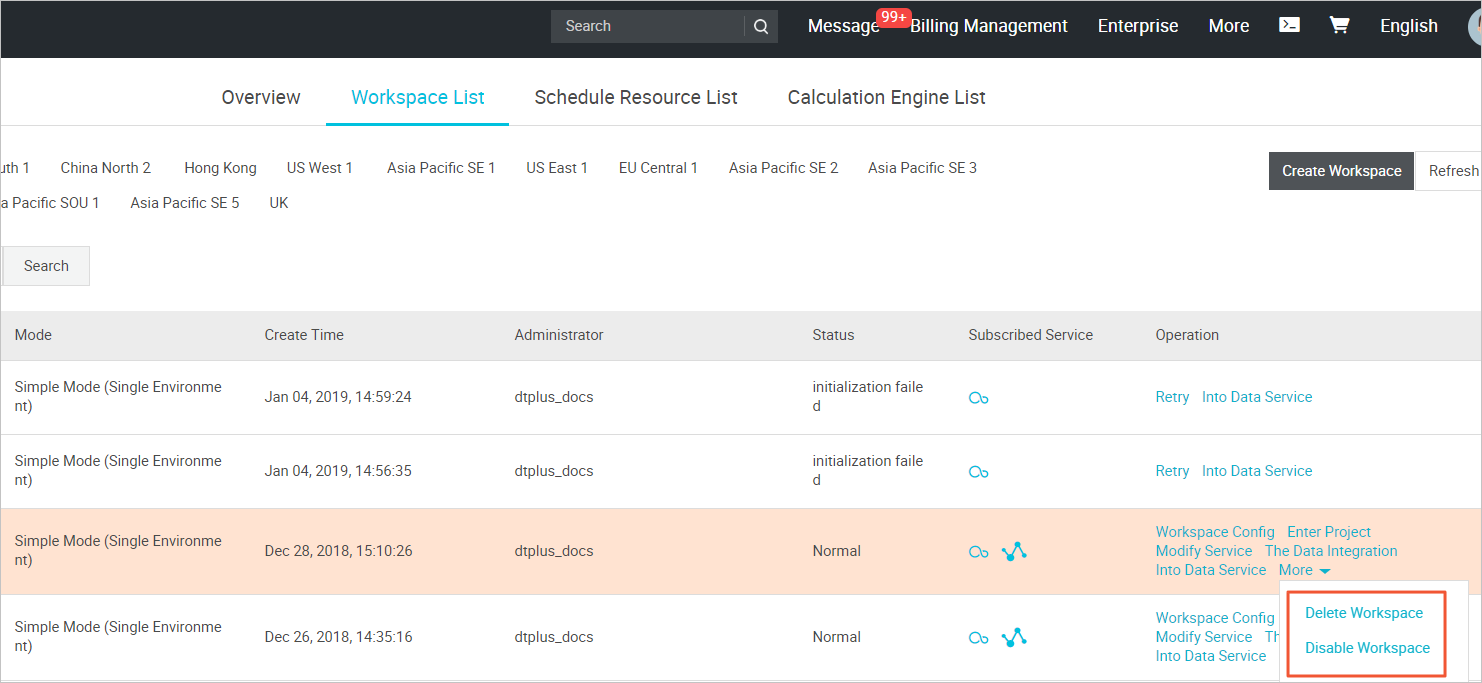1482x683 pixels.
Task: Click cloud service icon in Jan 04 14:56:35 row
Action: tap(978, 472)
